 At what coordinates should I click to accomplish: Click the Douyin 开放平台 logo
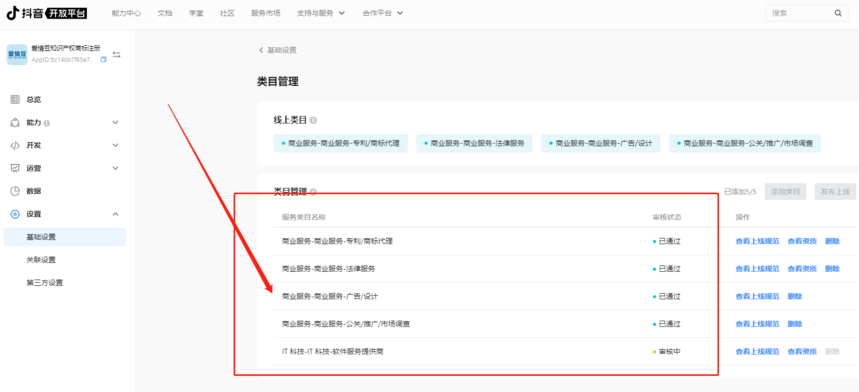tap(47, 14)
